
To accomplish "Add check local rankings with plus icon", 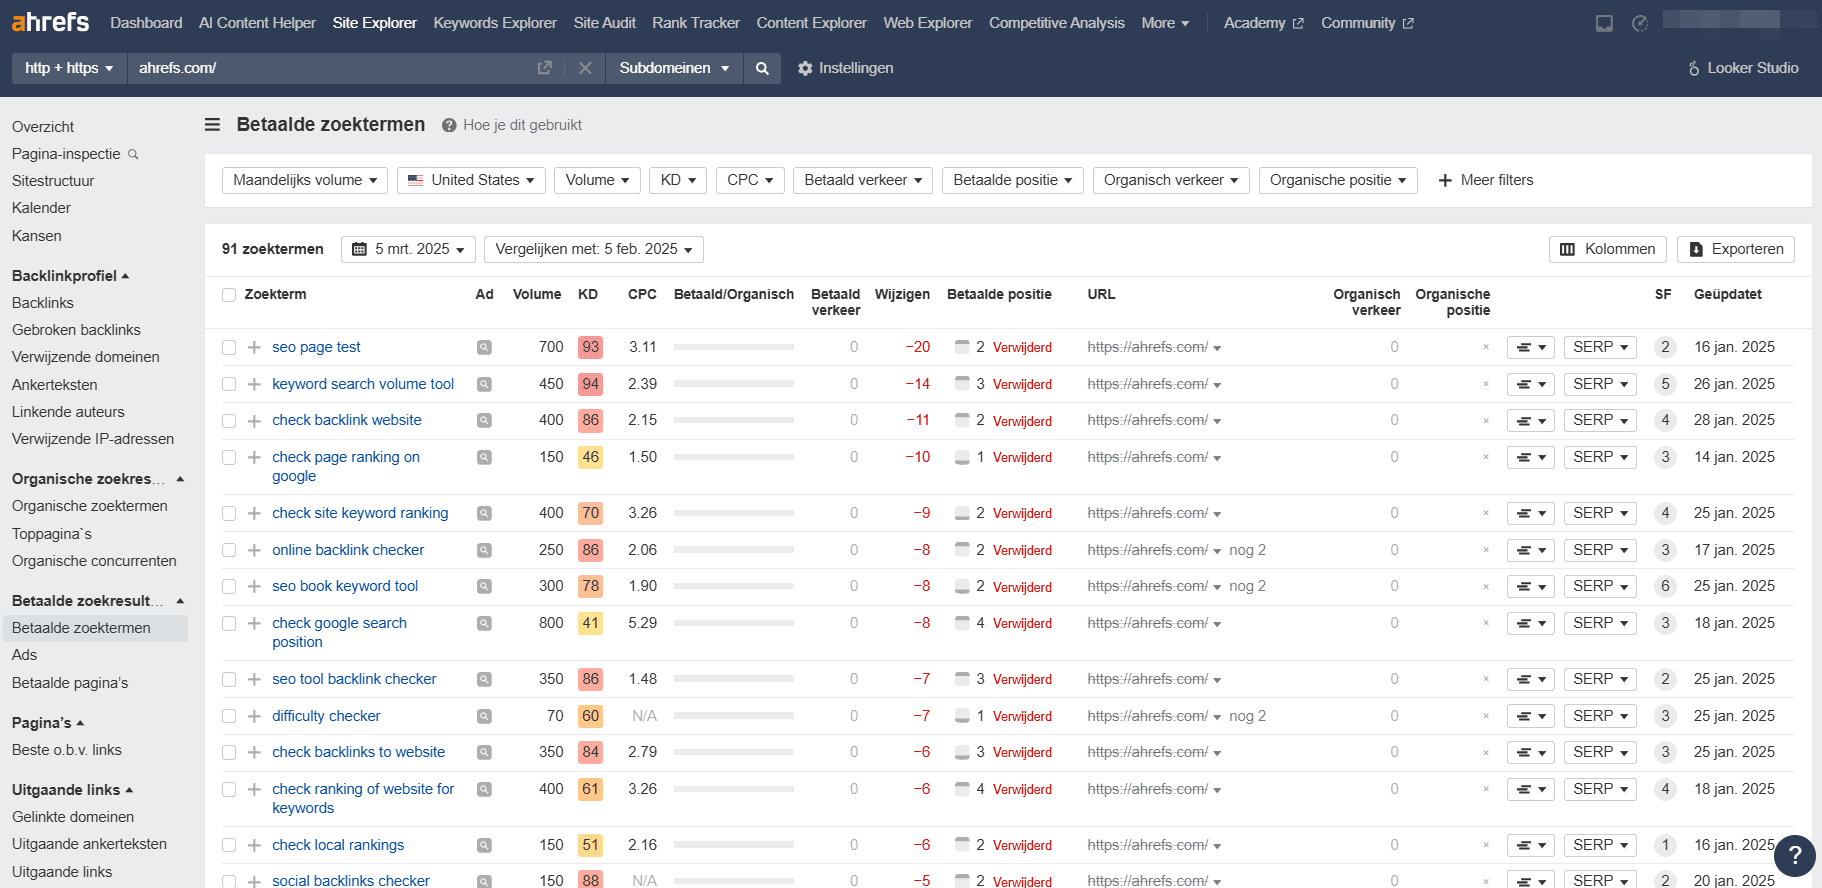I will 254,845.
